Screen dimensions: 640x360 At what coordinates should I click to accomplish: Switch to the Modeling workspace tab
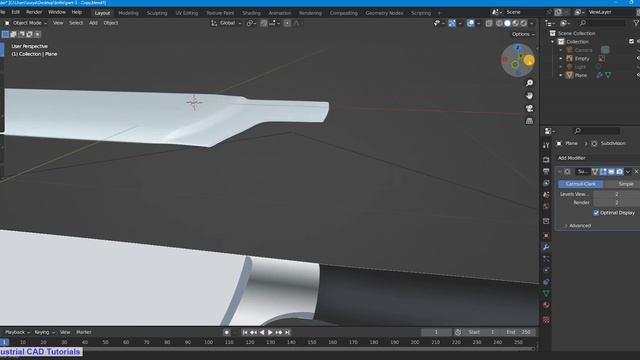click(x=128, y=13)
